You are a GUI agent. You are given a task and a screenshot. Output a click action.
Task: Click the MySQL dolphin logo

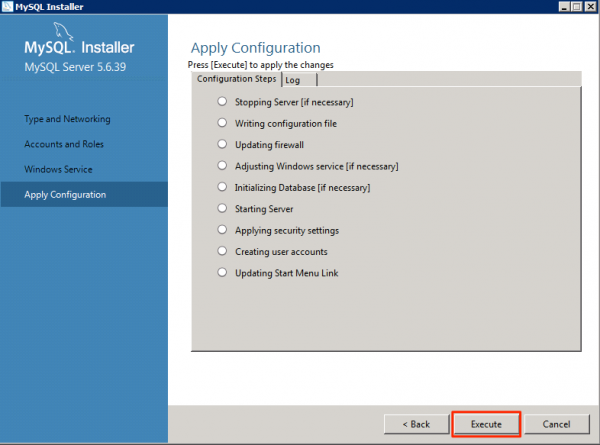point(62,31)
